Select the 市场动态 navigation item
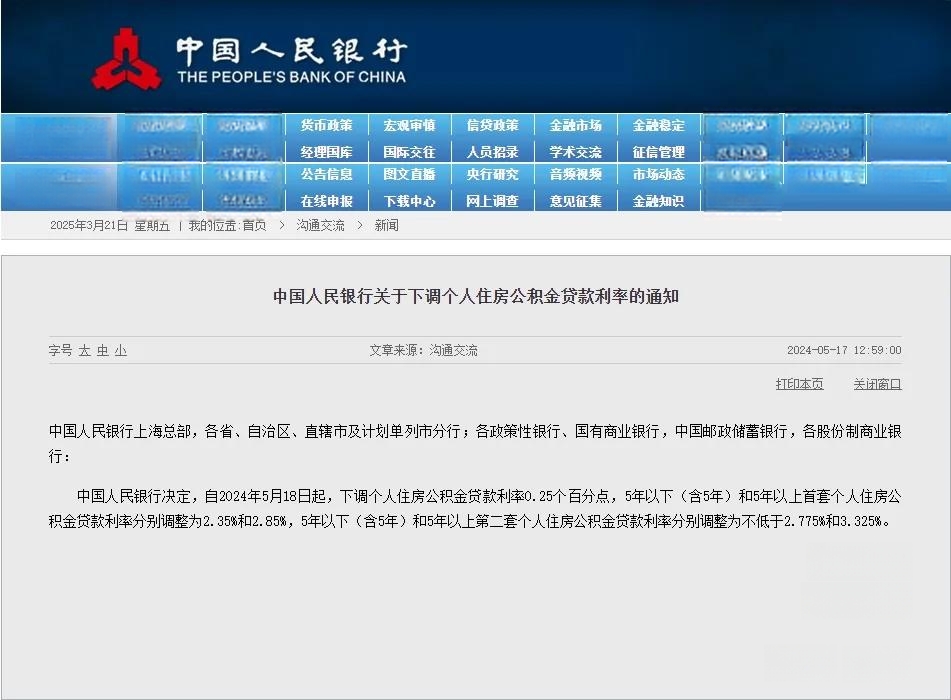The height and width of the screenshot is (700, 951). point(659,174)
